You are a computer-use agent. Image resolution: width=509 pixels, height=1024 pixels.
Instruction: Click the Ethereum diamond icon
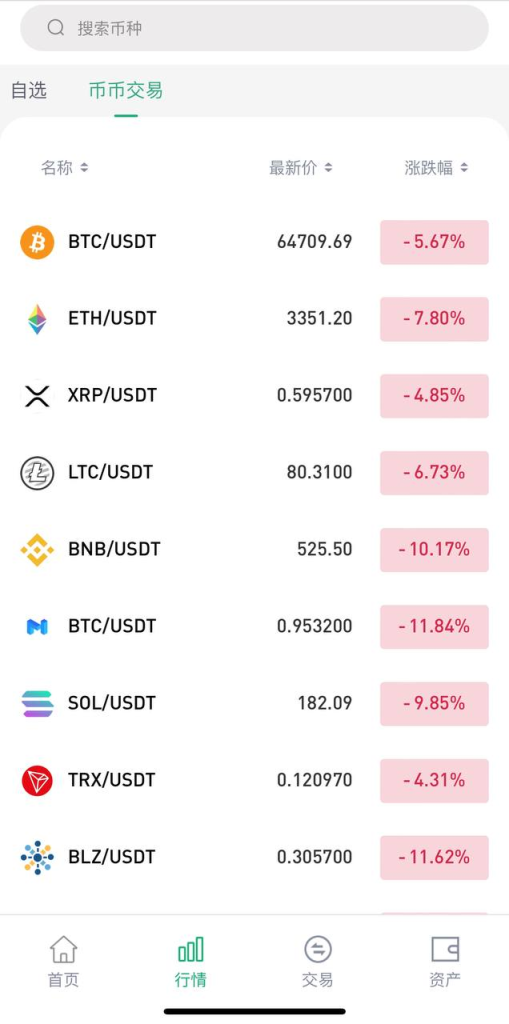click(37, 319)
